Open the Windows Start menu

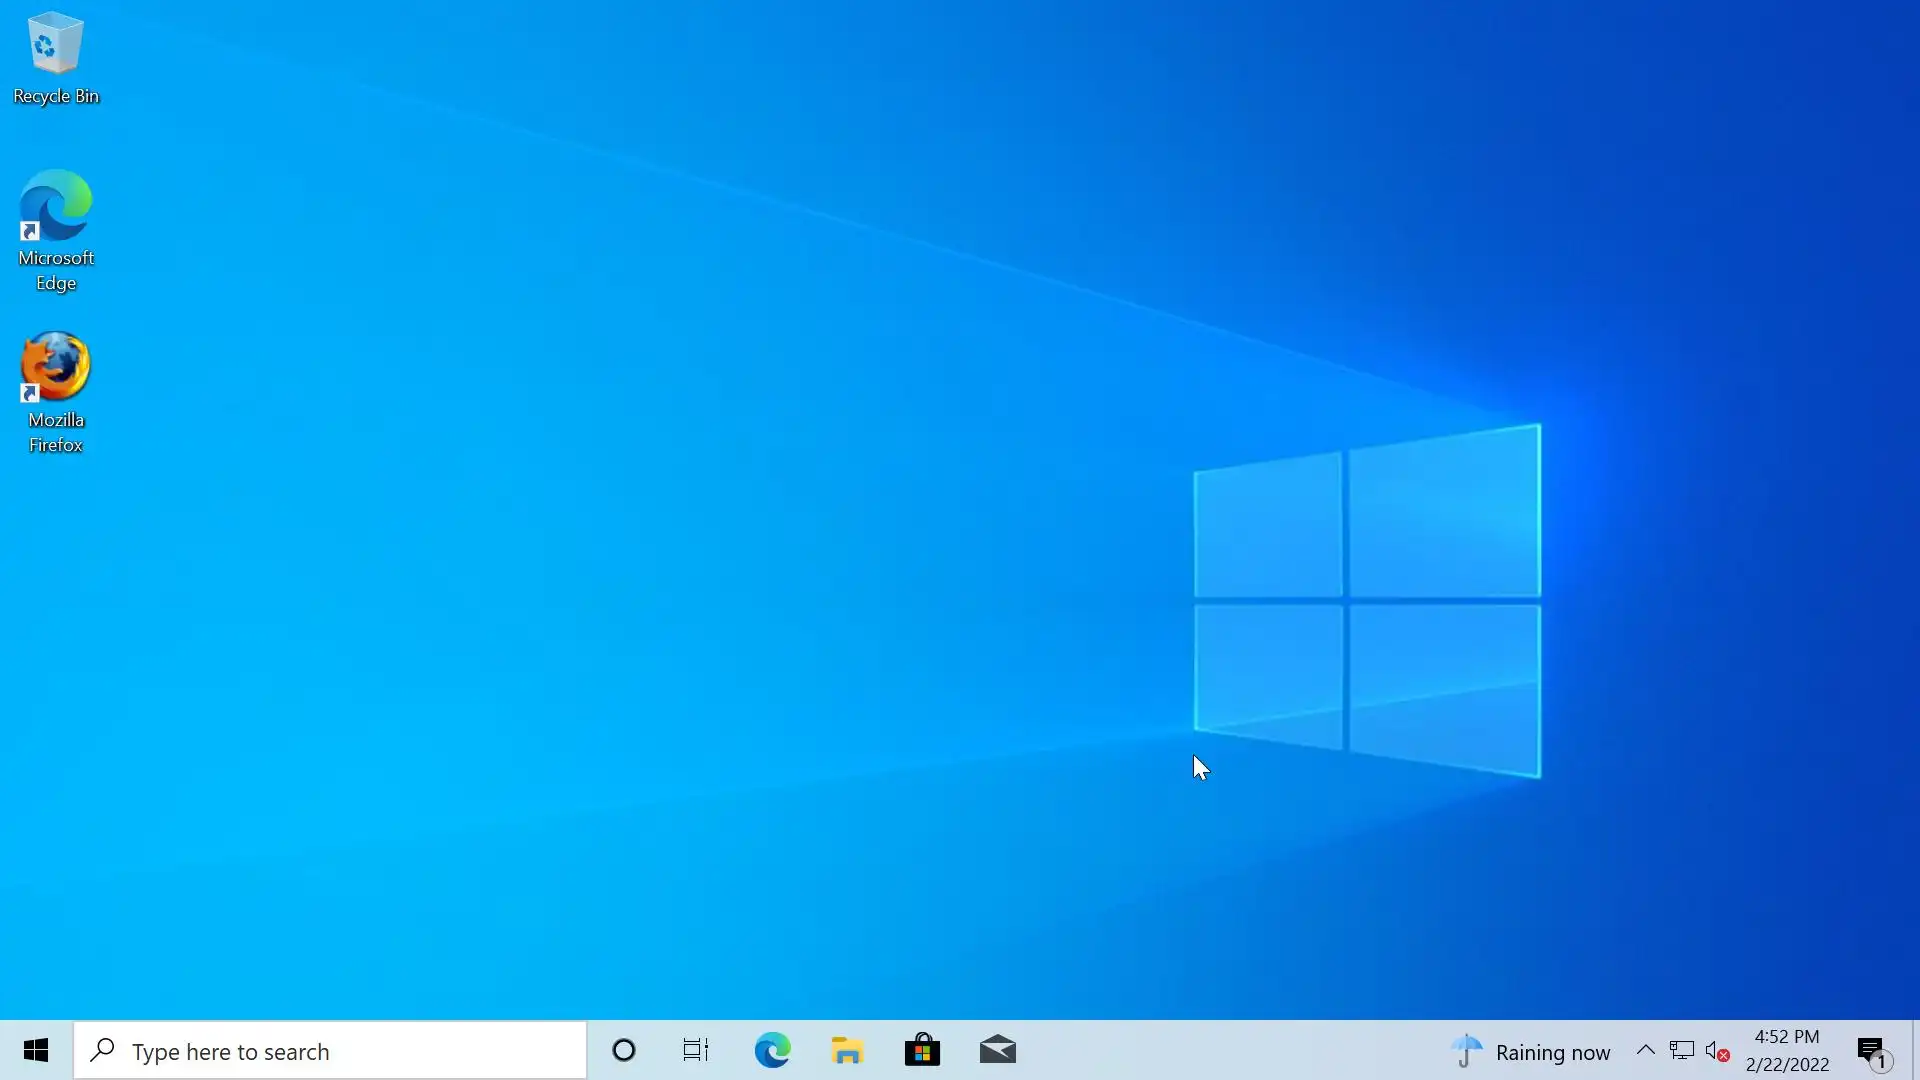(36, 1051)
